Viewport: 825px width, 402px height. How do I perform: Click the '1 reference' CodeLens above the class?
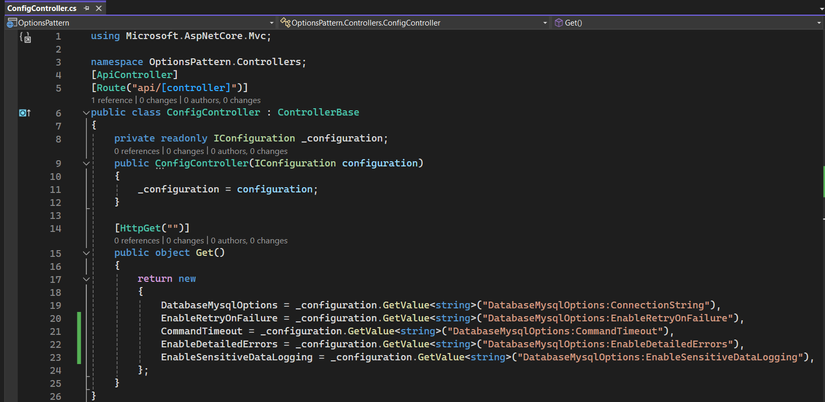tap(113, 100)
